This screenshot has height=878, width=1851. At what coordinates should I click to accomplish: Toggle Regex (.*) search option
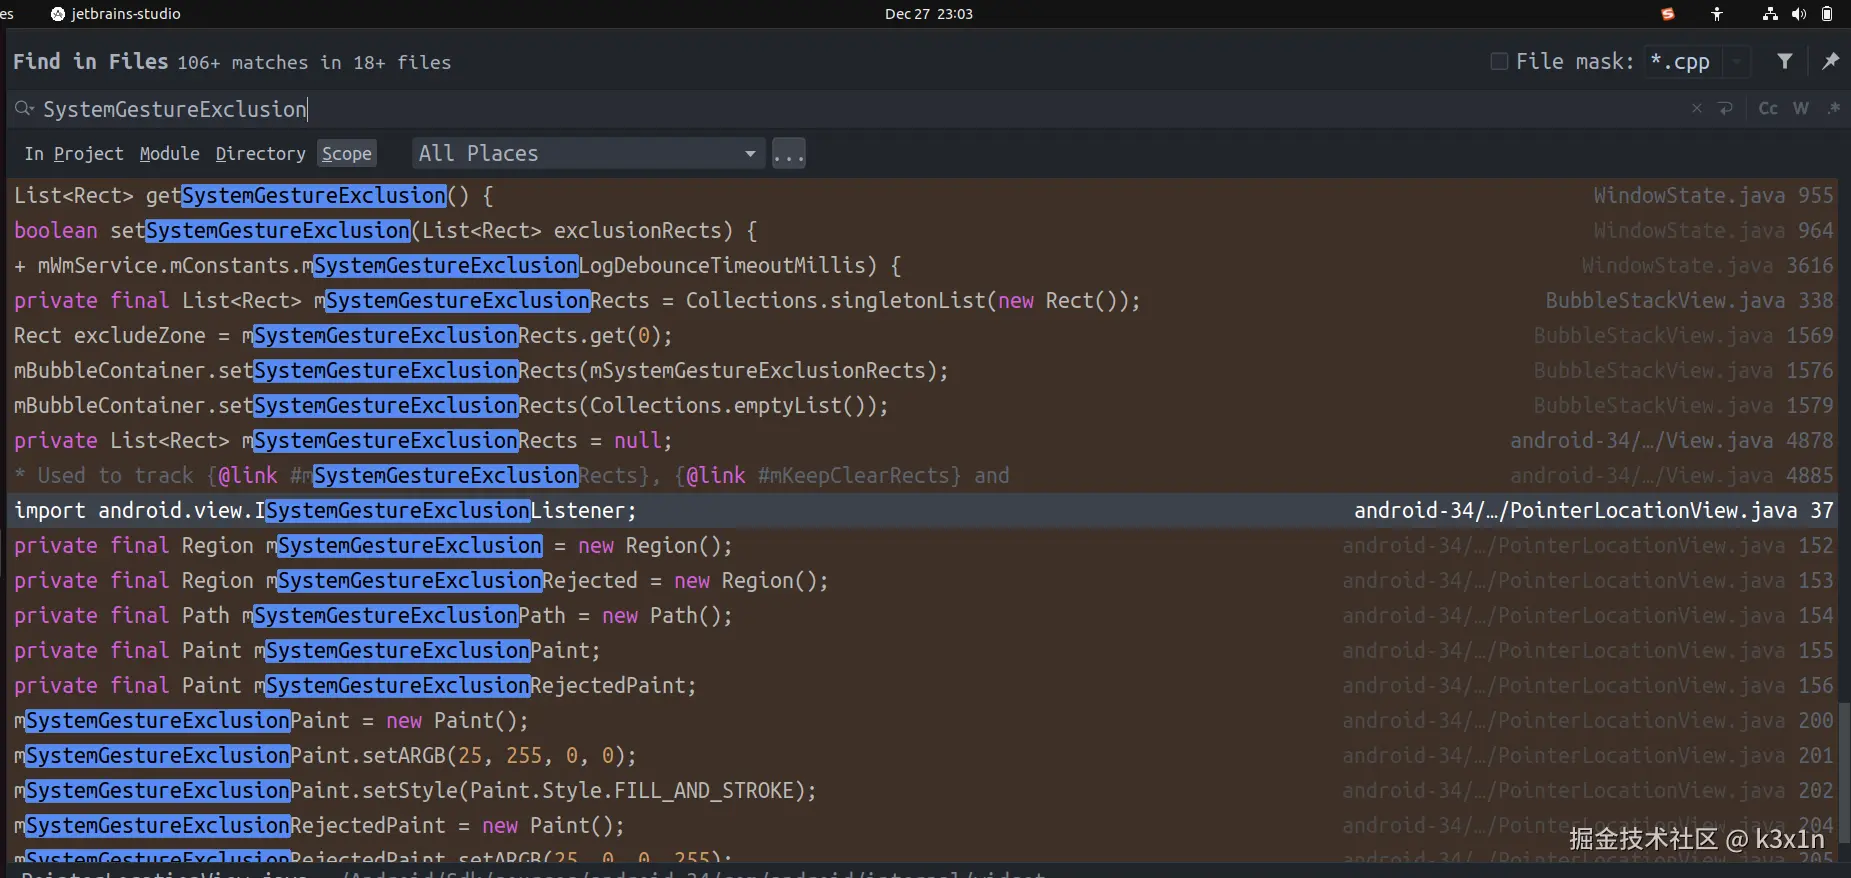point(1833,108)
